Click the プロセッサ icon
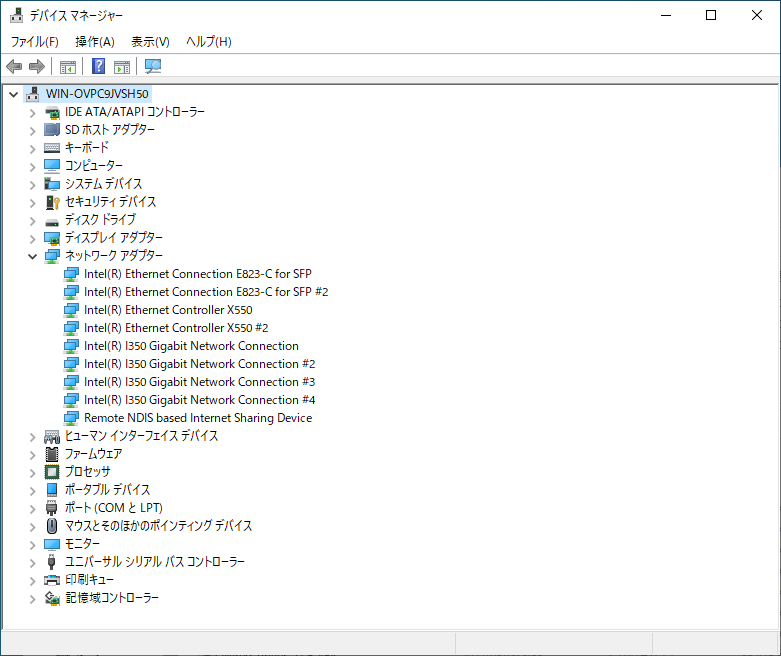781x656 pixels. click(52, 472)
